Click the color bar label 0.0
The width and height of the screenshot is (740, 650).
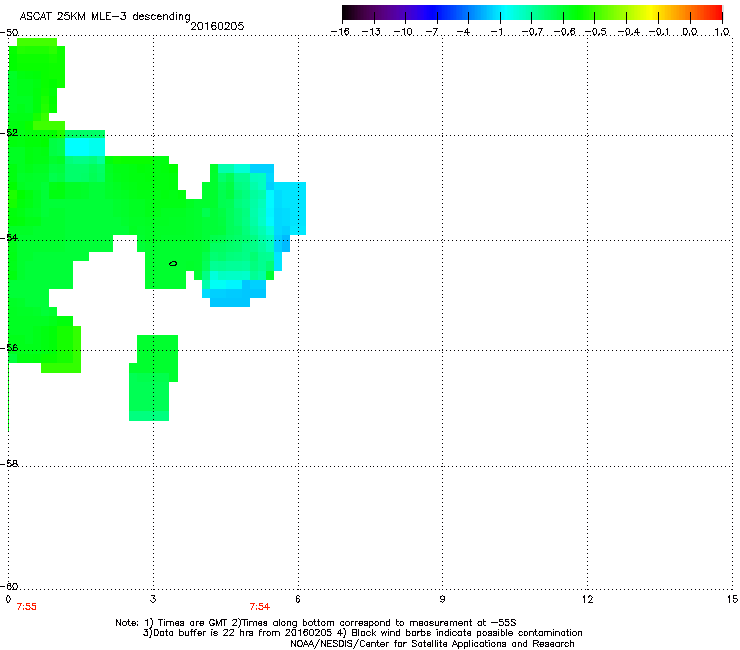pos(690,32)
